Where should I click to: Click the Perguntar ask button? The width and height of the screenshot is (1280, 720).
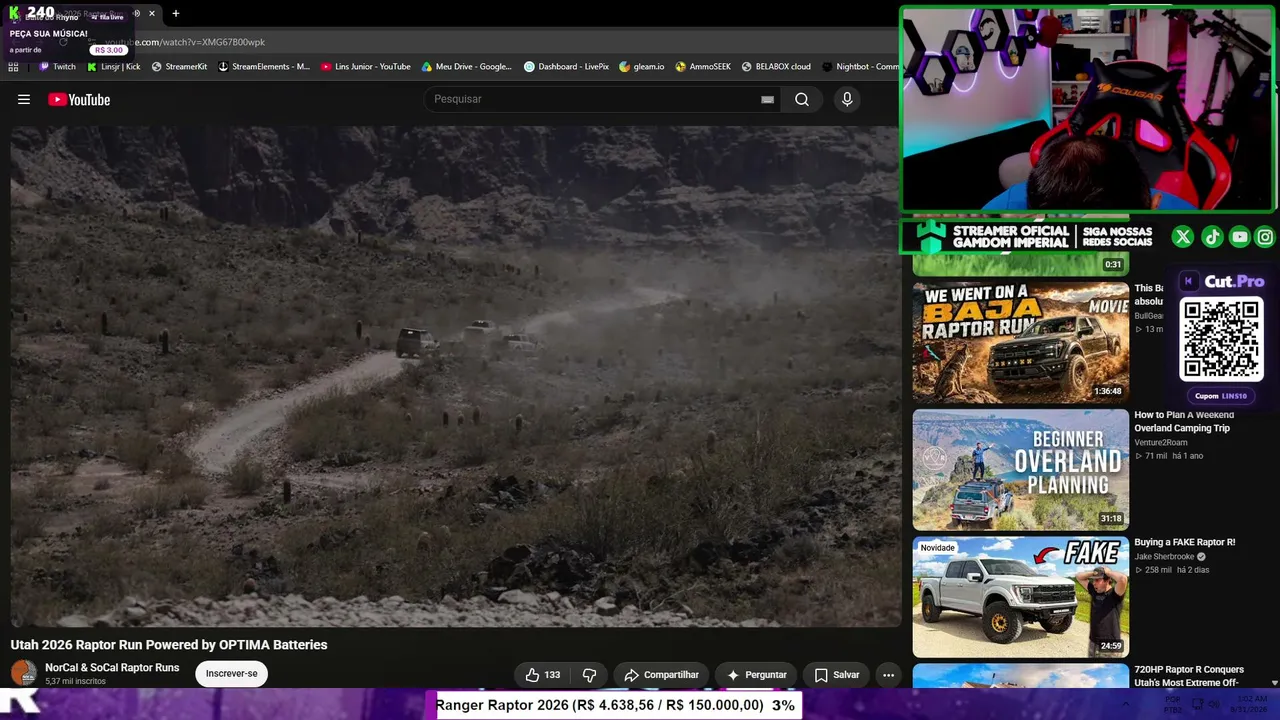point(757,675)
